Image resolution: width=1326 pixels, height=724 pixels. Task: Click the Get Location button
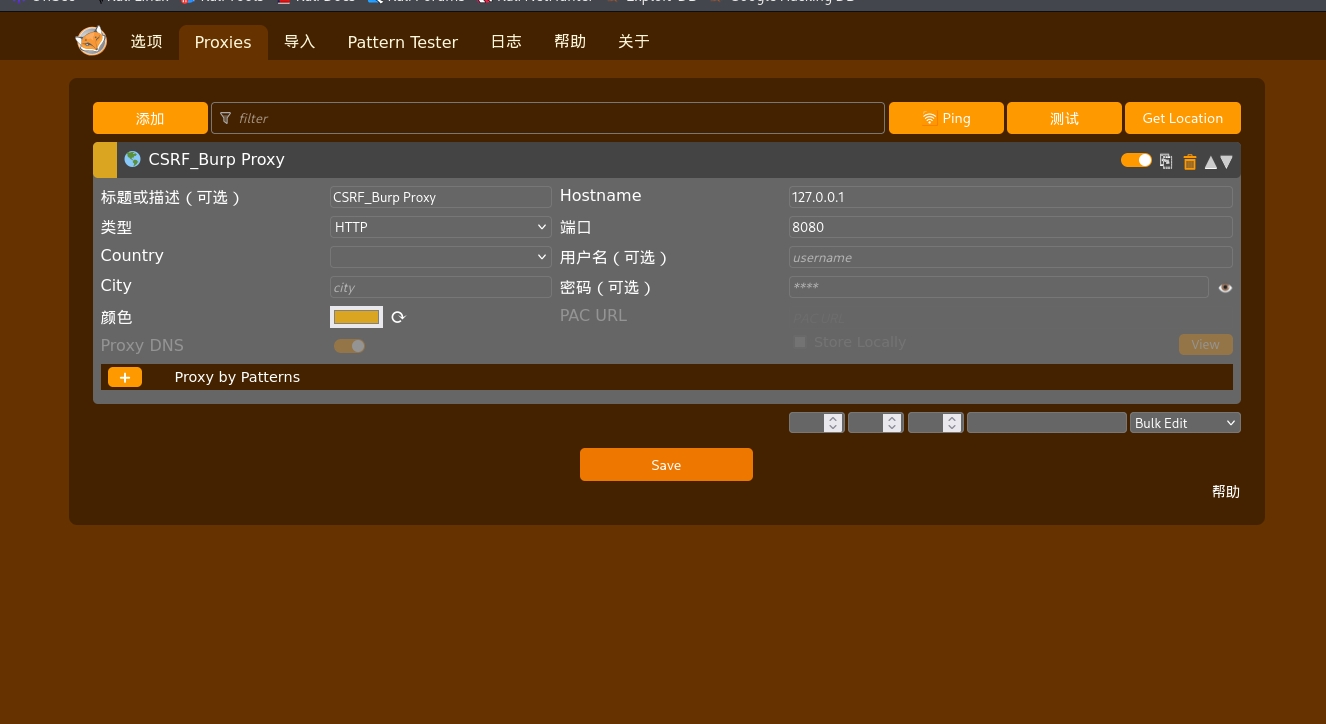pyautogui.click(x=1182, y=118)
